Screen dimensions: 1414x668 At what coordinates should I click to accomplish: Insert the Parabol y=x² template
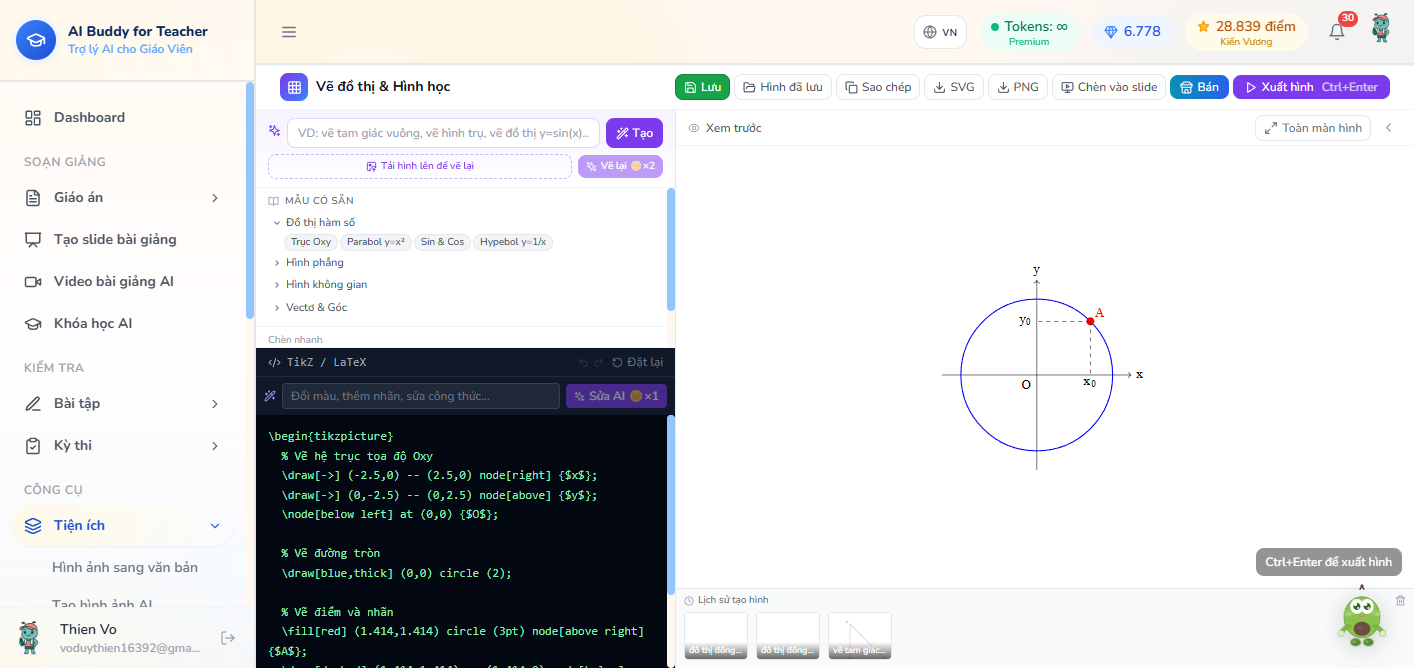click(376, 242)
